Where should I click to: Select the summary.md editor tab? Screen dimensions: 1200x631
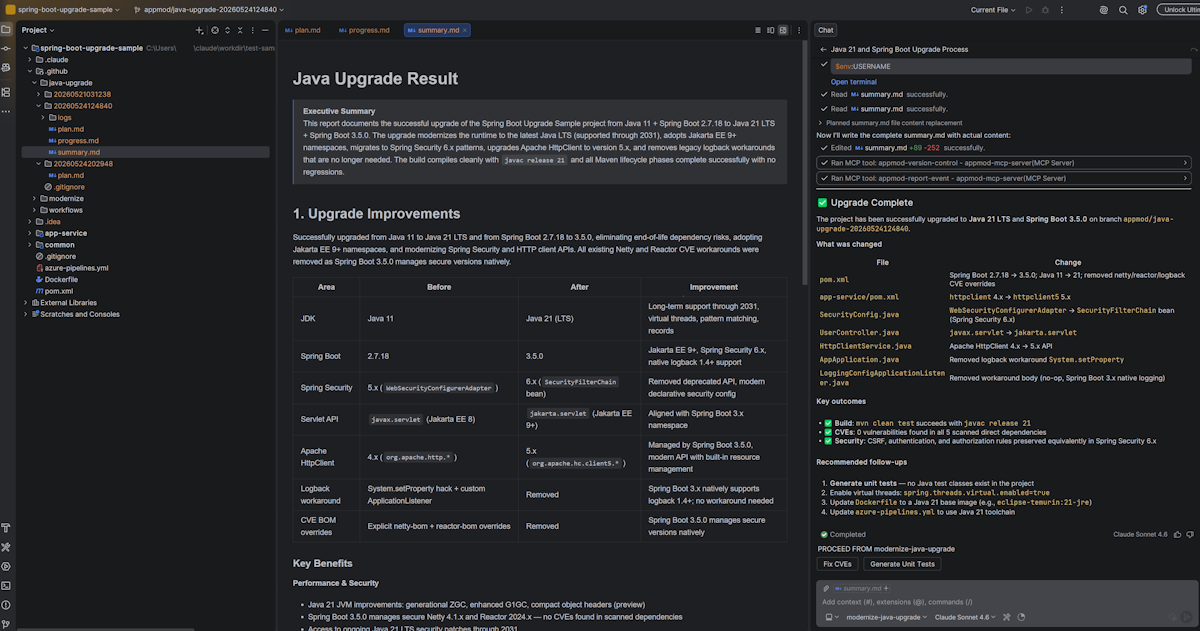tap(437, 30)
